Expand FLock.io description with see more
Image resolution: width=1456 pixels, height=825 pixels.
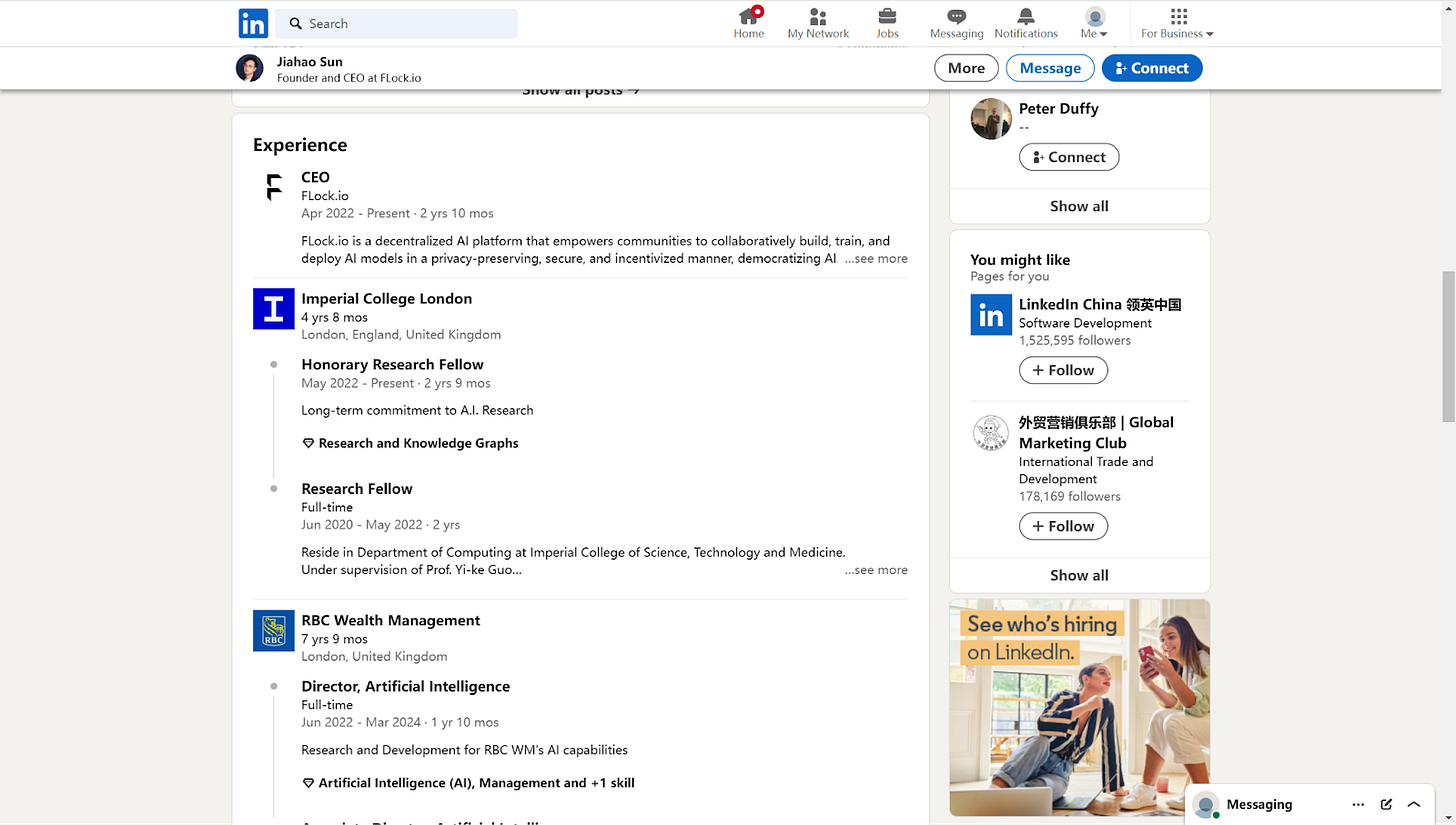coord(876,258)
